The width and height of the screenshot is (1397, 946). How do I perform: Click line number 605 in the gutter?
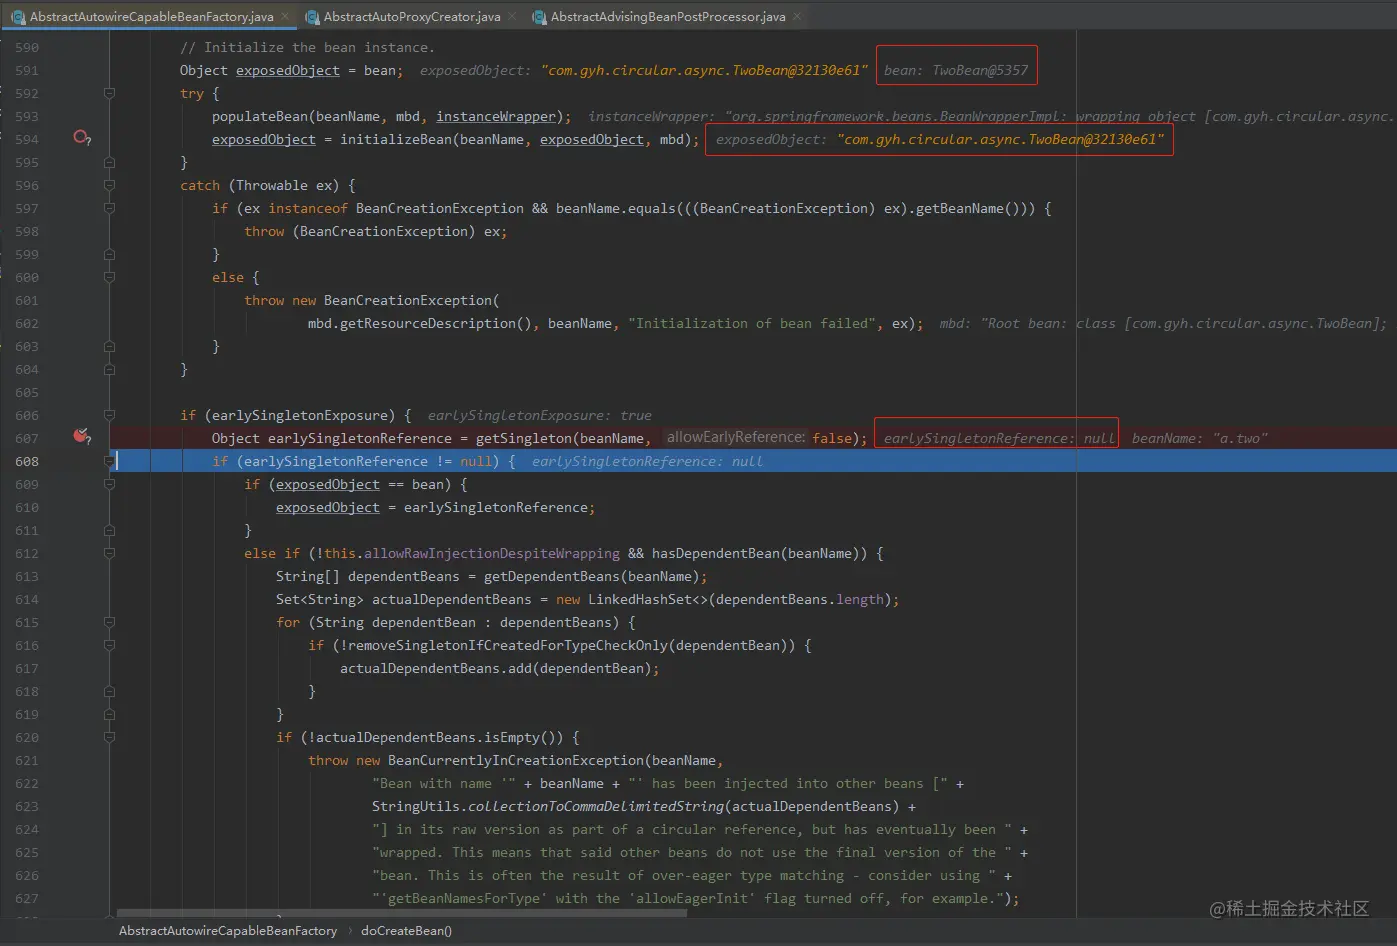(x=27, y=392)
